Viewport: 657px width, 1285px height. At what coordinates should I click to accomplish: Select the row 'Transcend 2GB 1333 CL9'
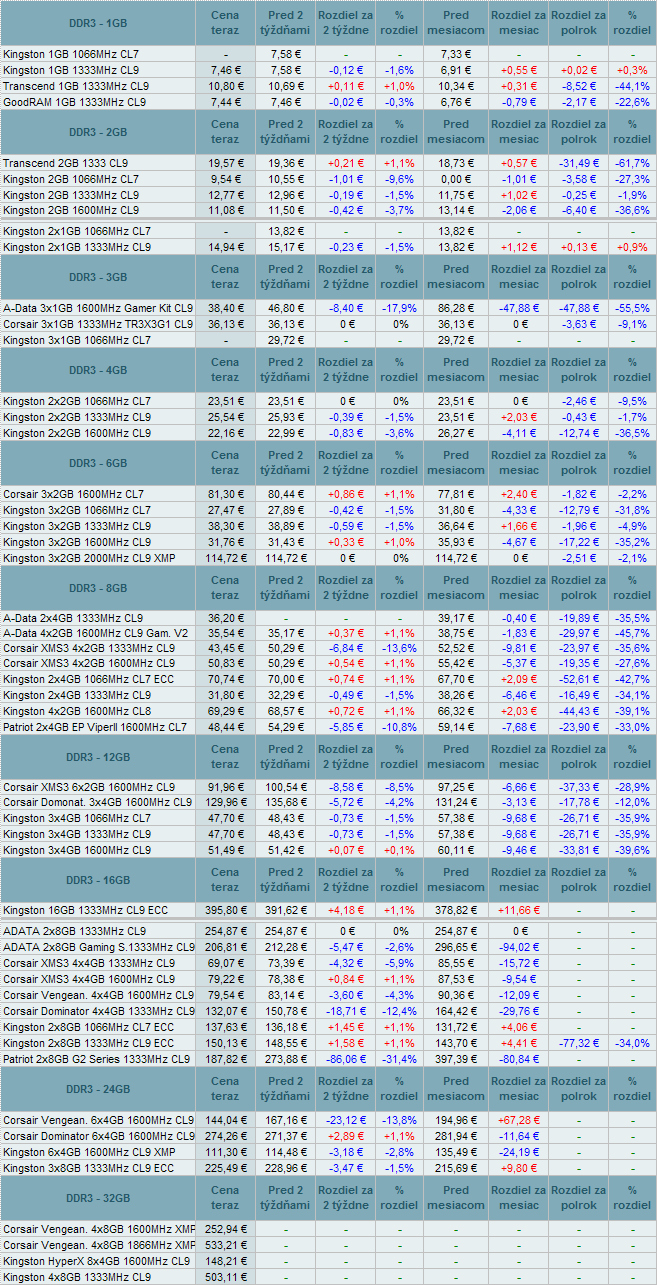pos(328,163)
